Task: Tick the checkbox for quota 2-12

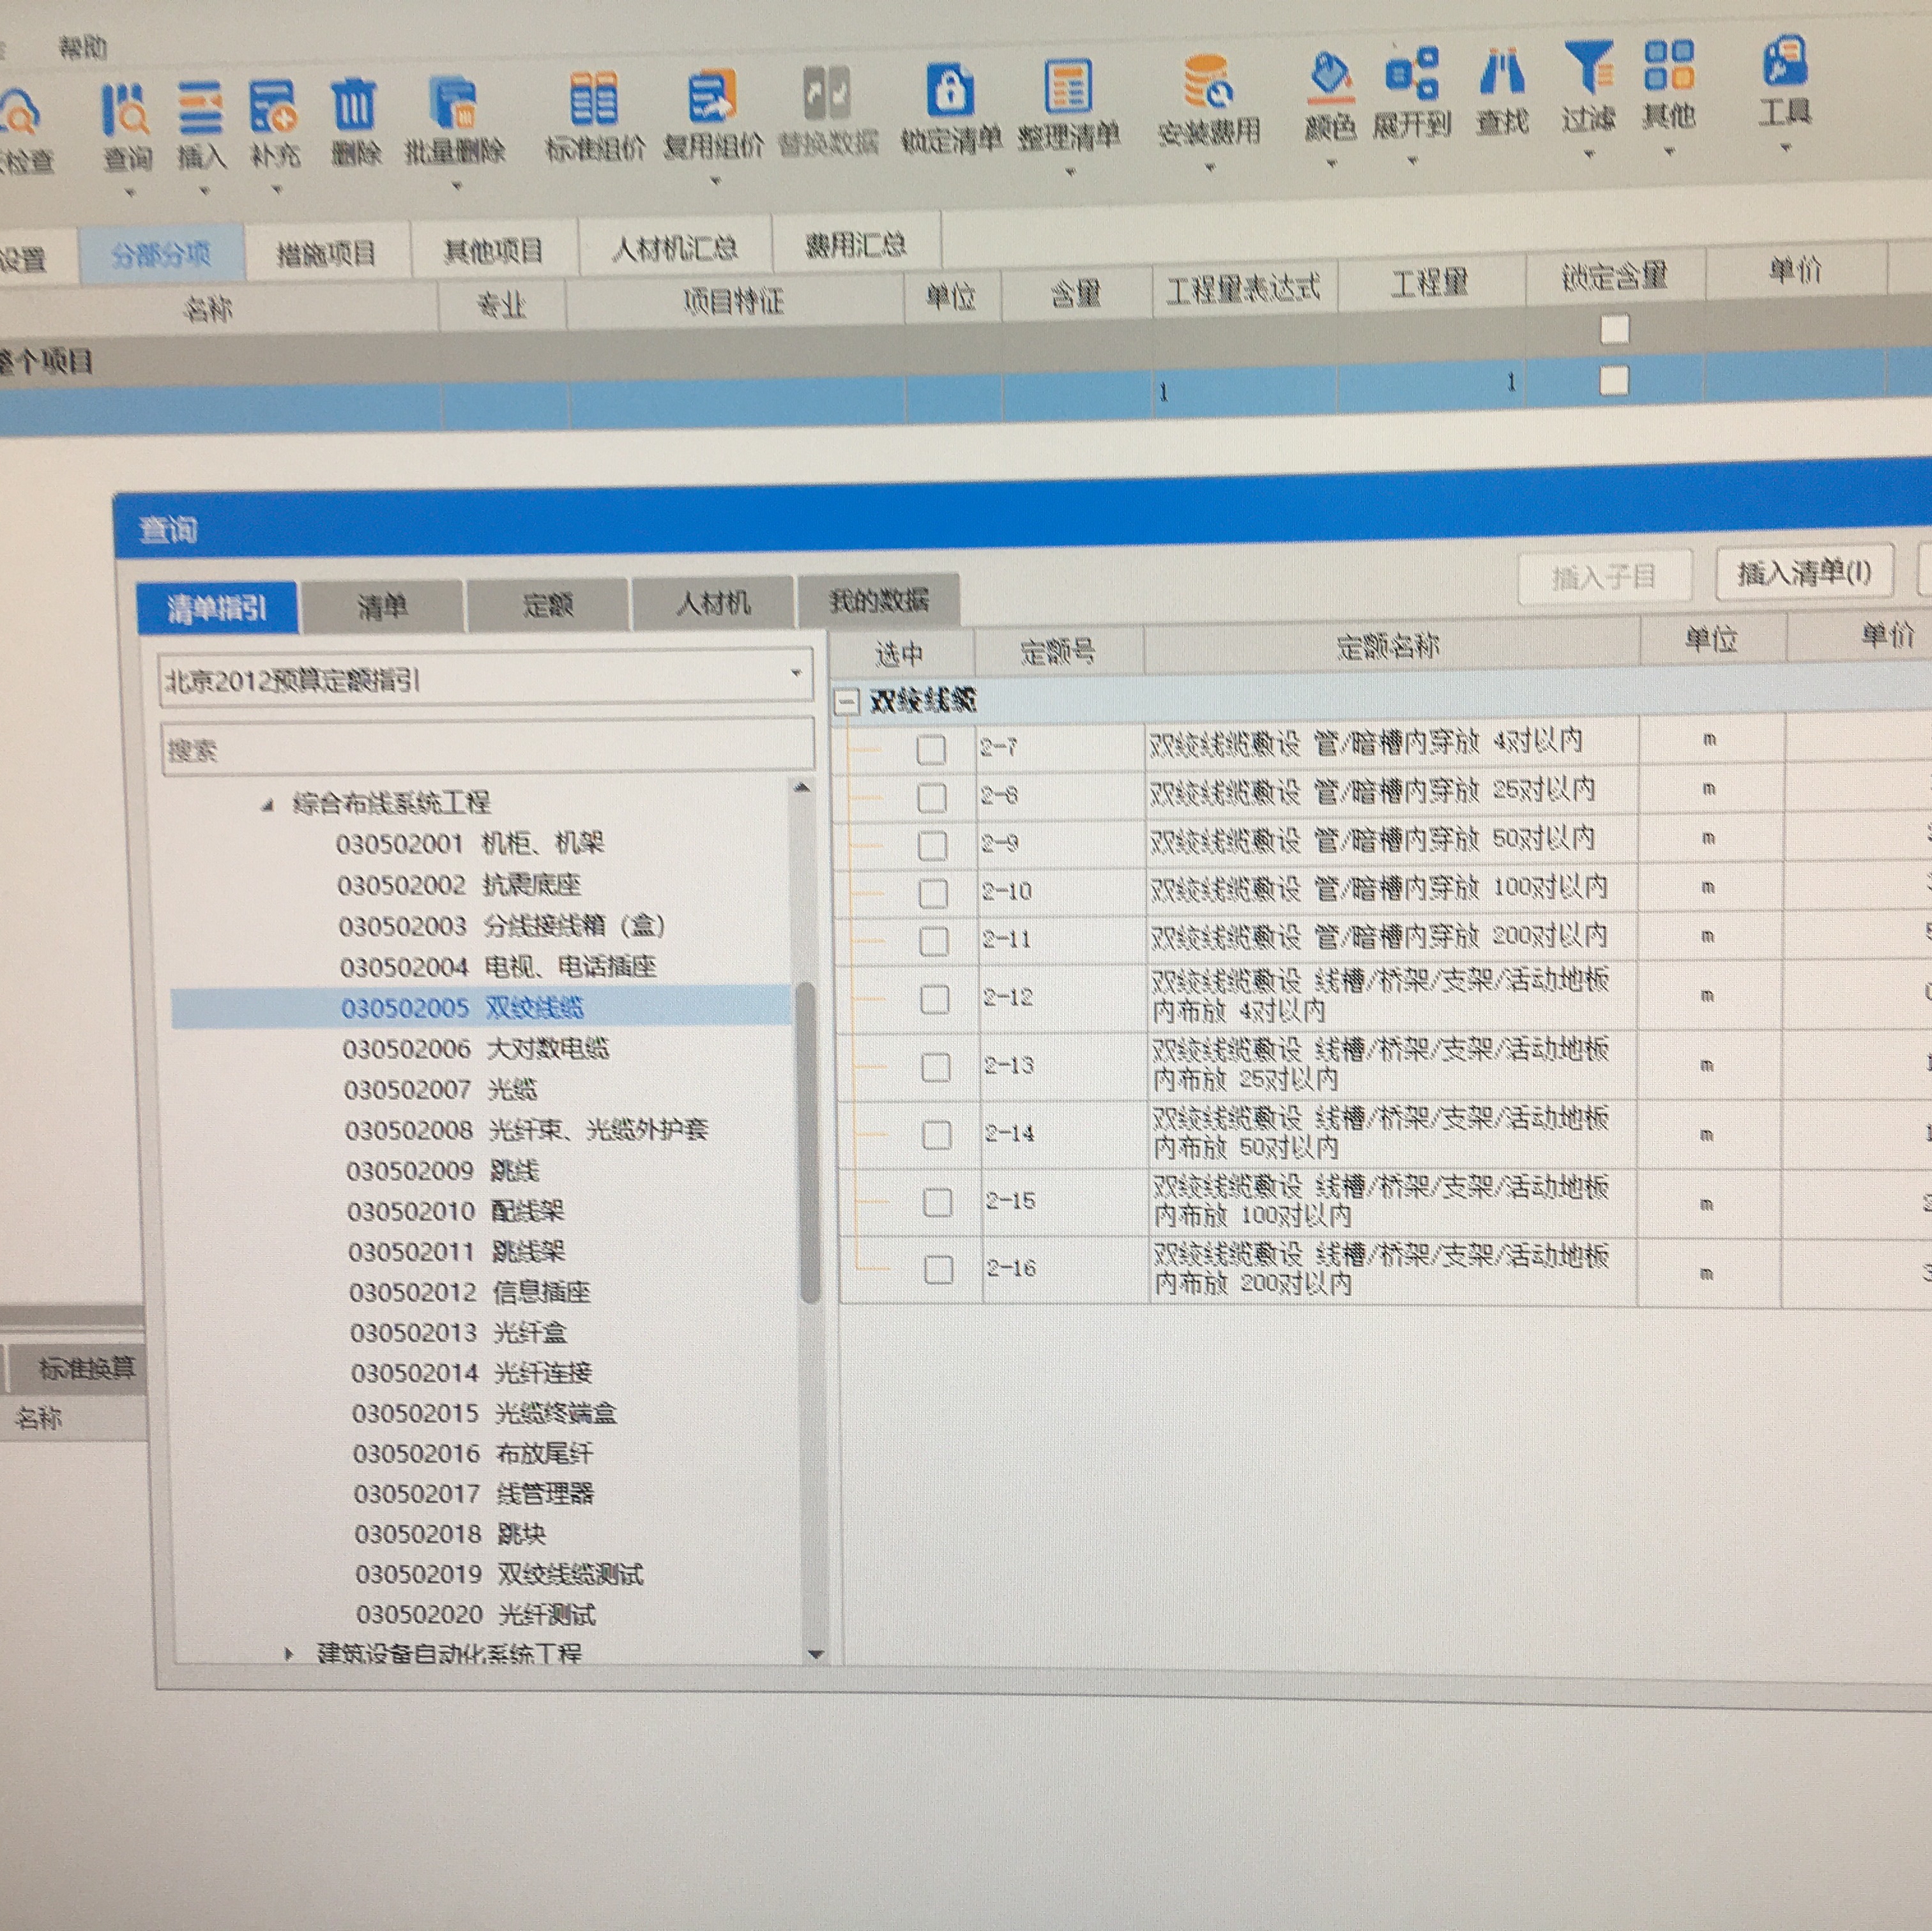Action: click(x=935, y=999)
